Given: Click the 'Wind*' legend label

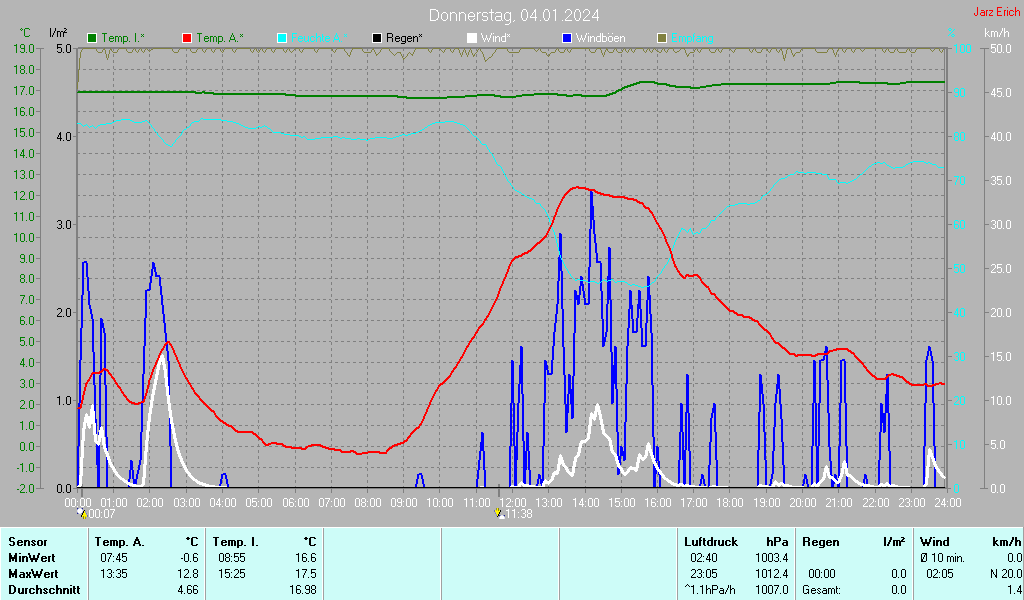Looking at the screenshot, I should (x=496, y=38).
